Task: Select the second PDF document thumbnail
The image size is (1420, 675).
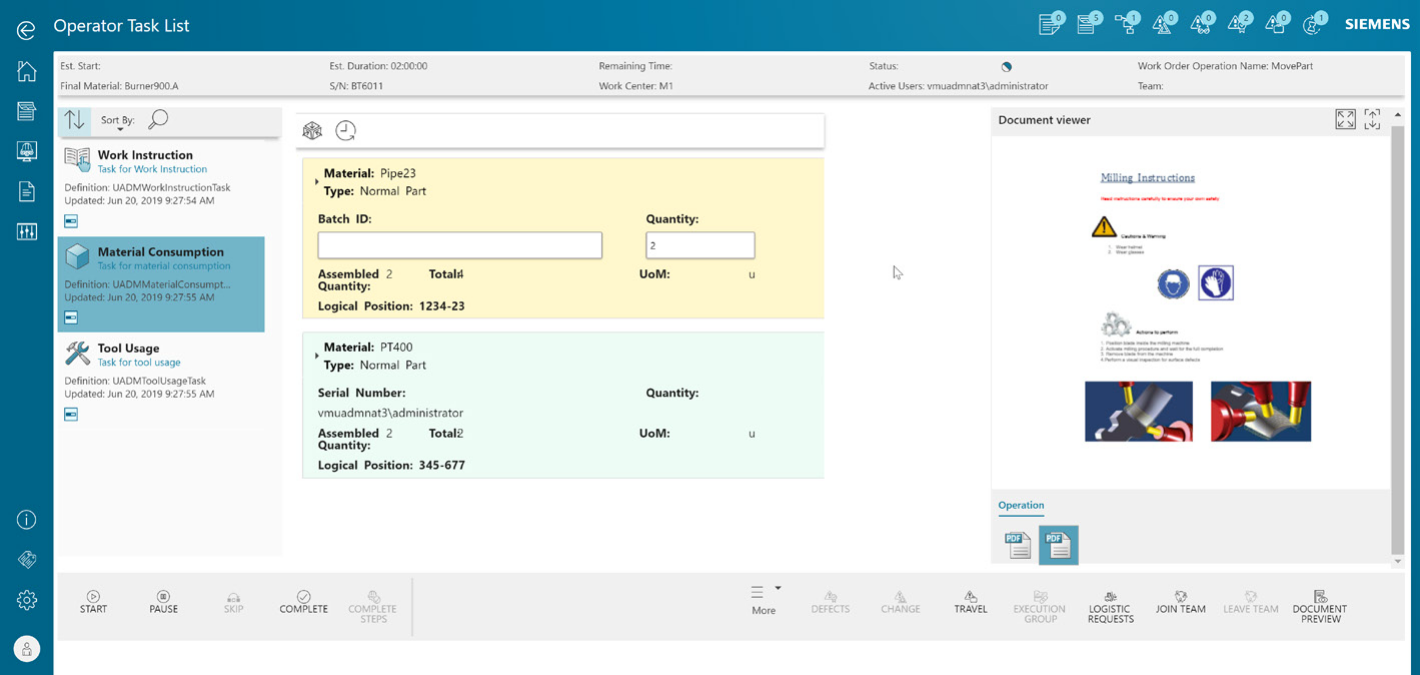Action: pyautogui.click(x=1058, y=545)
